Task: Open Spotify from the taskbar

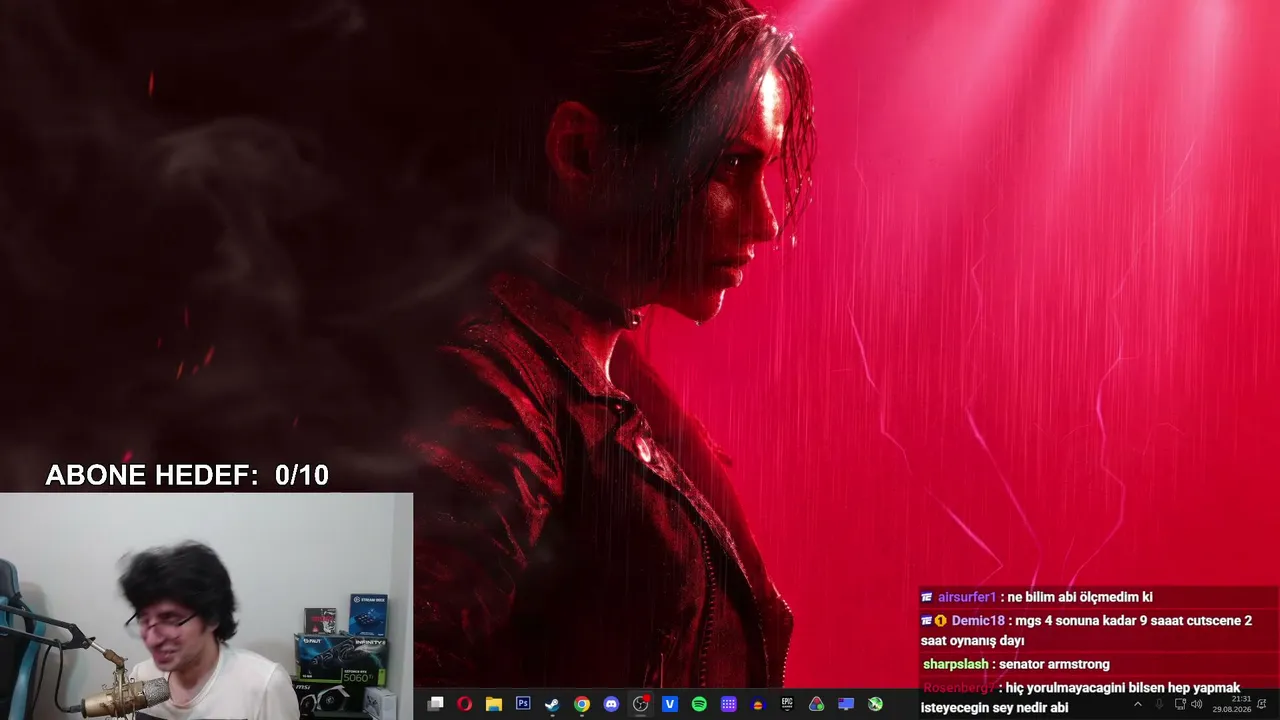Action: coord(699,704)
